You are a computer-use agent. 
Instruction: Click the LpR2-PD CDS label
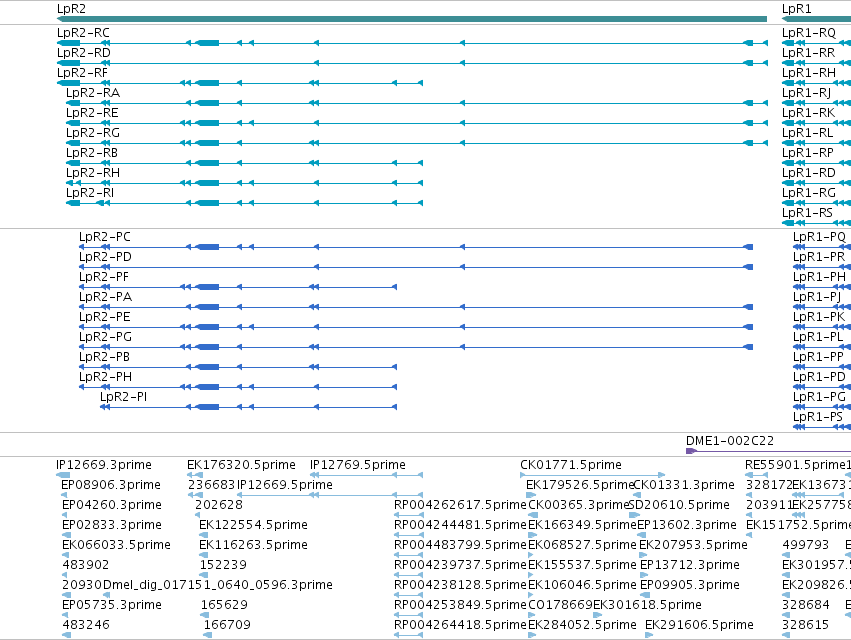[x=105, y=257]
